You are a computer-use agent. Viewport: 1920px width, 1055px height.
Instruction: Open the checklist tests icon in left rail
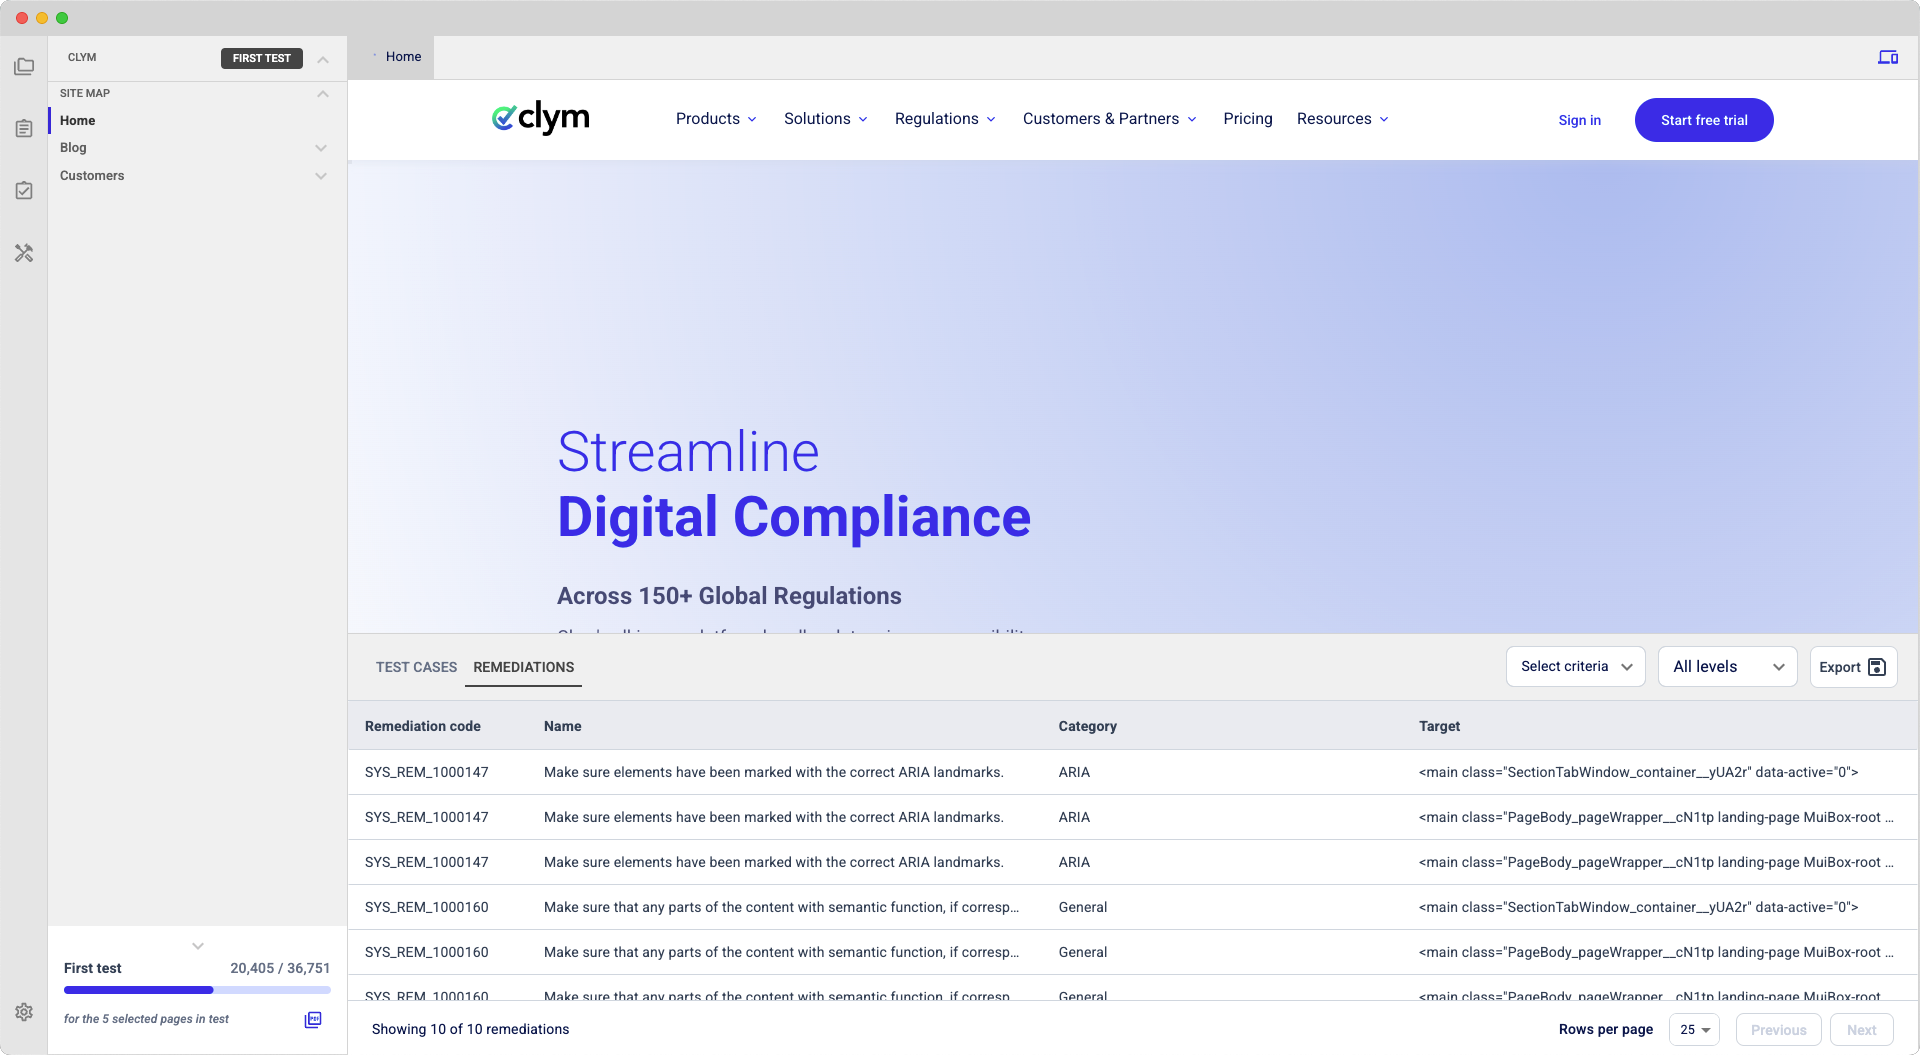[x=24, y=191]
